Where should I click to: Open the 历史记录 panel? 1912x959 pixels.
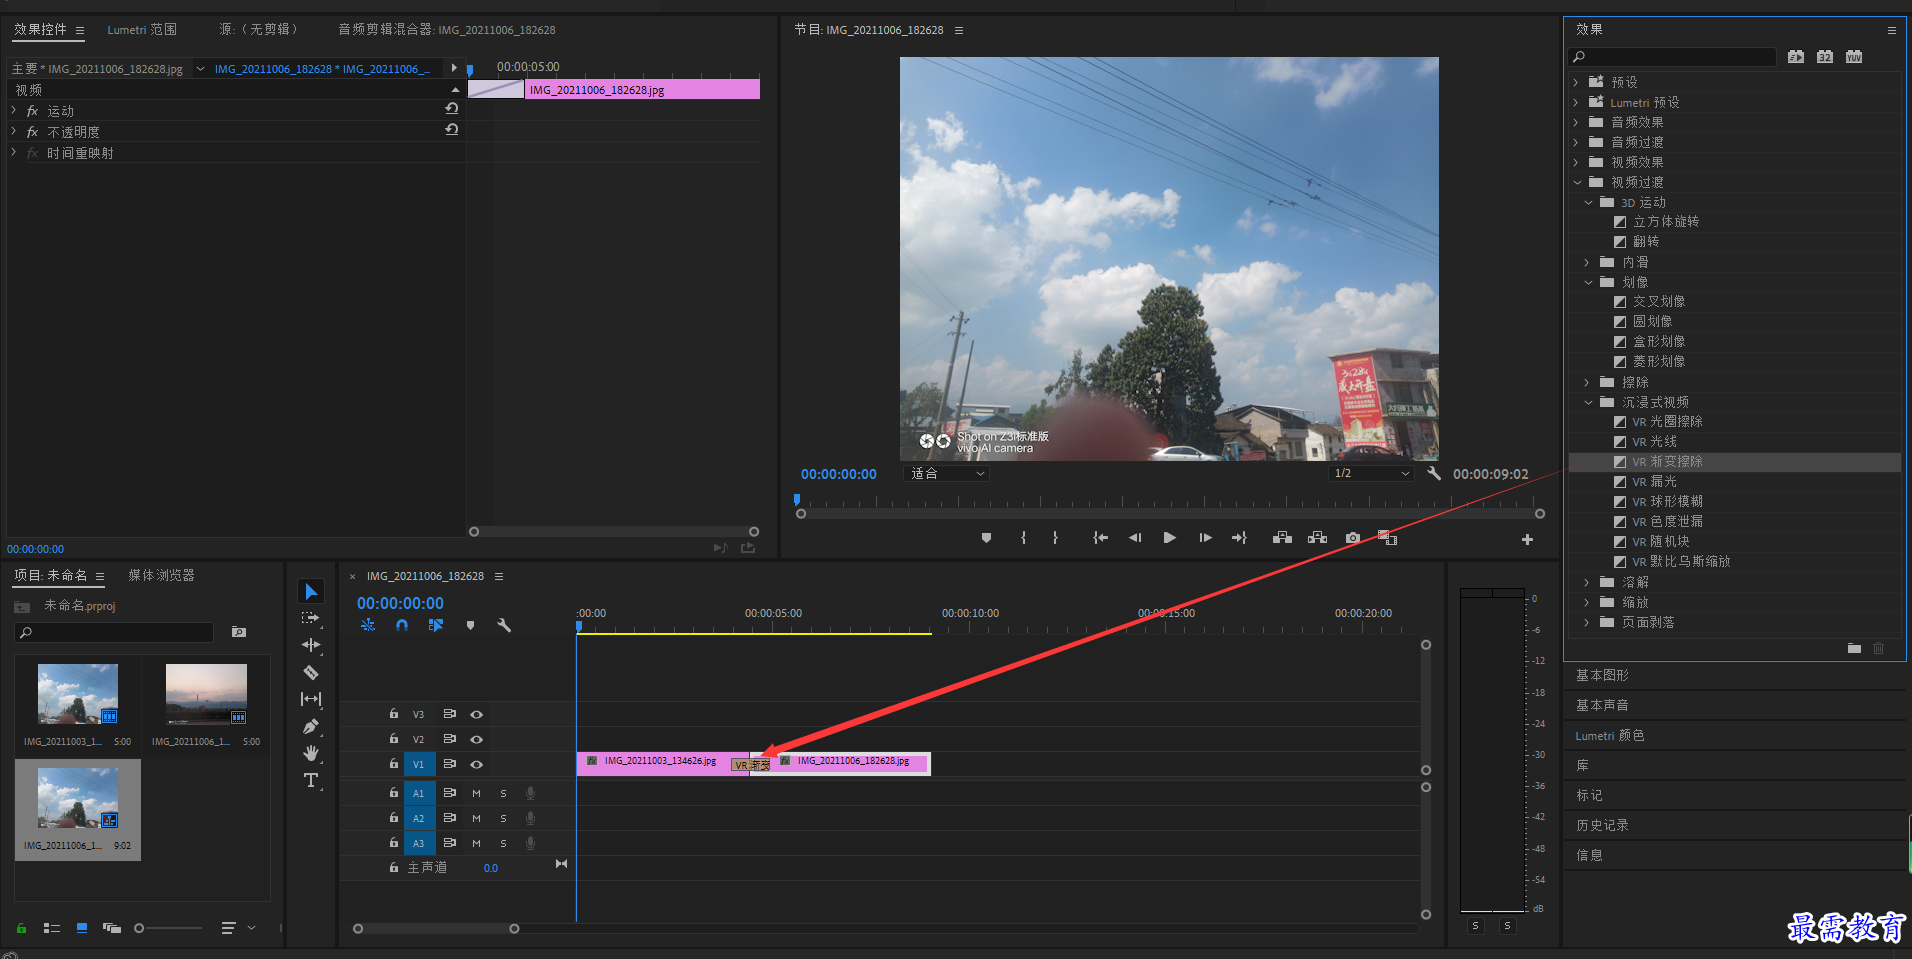pos(1602,825)
